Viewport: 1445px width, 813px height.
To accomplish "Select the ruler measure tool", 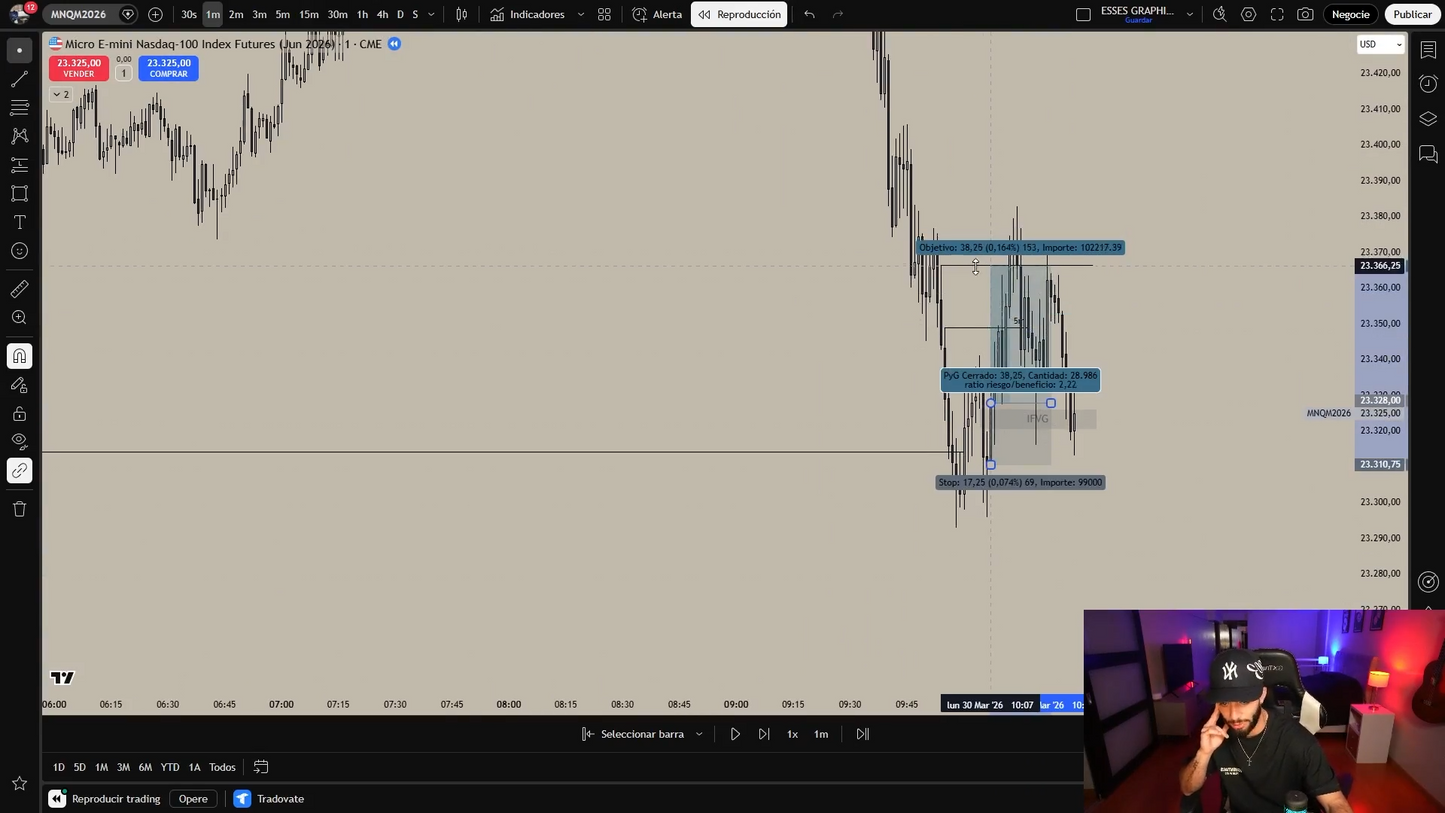I will click(19, 289).
